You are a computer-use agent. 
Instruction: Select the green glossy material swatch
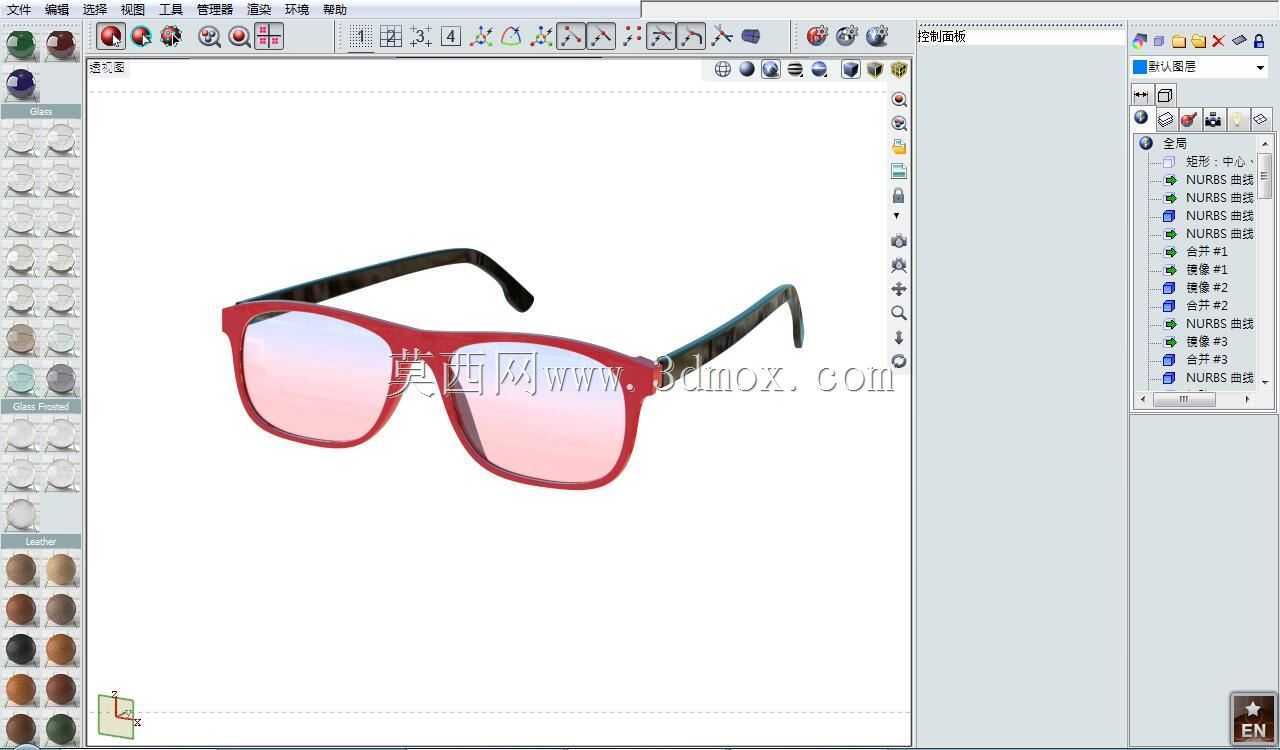[20, 45]
